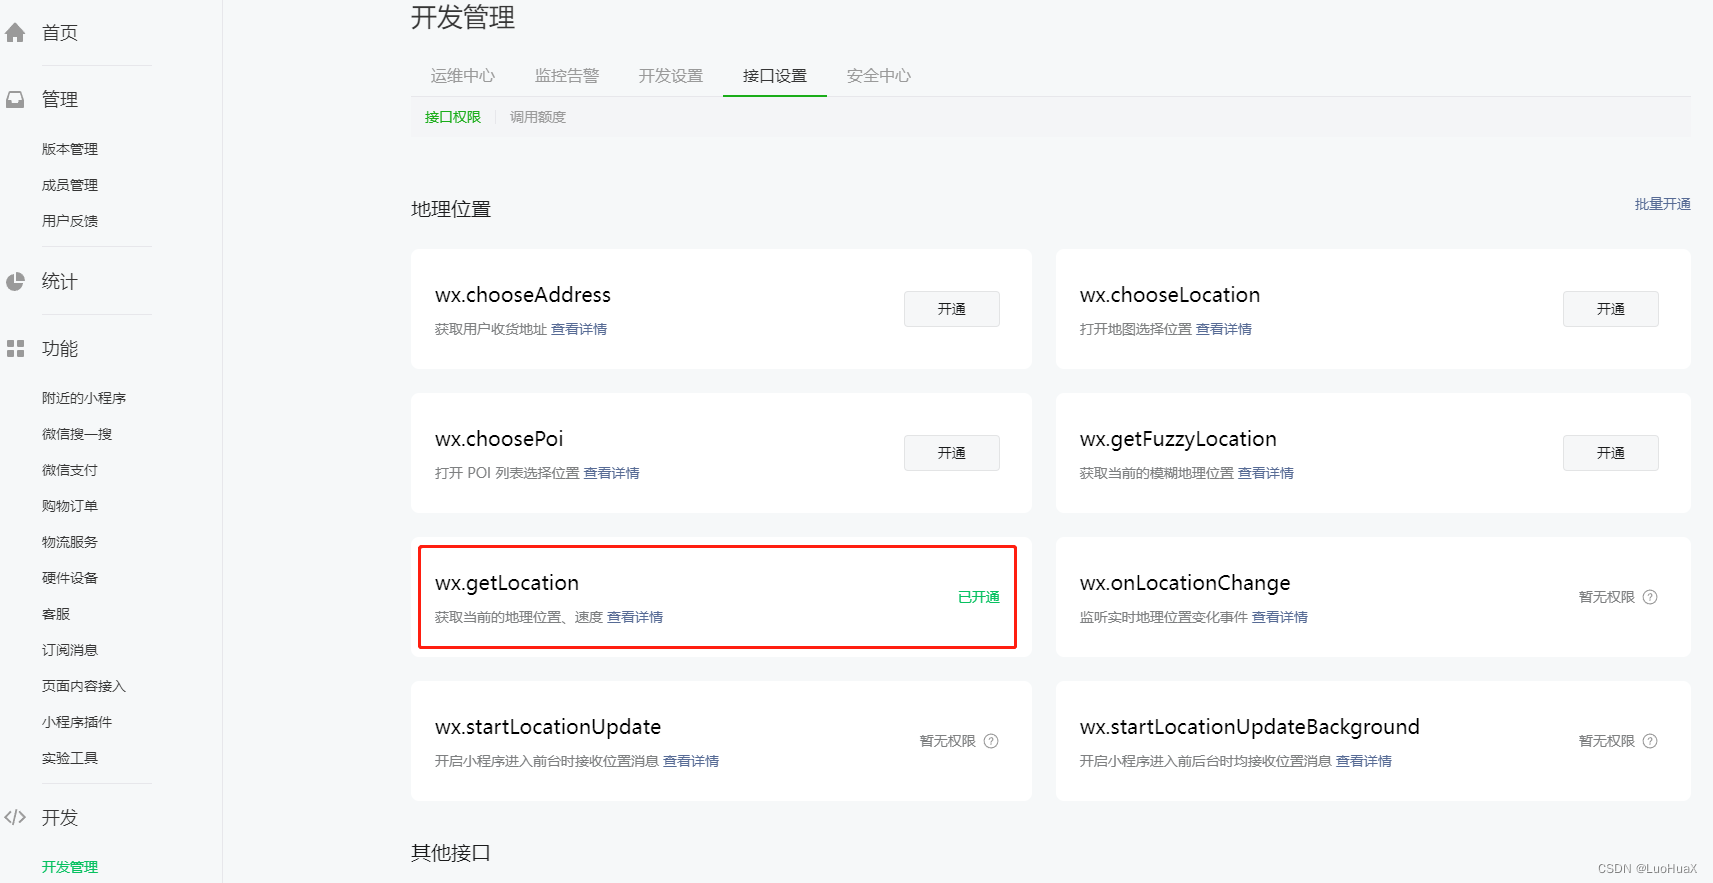Click the help icon for wx.startLocationUpdate
This screenshot has width=1713, height=883.
(x=991, y=741)
